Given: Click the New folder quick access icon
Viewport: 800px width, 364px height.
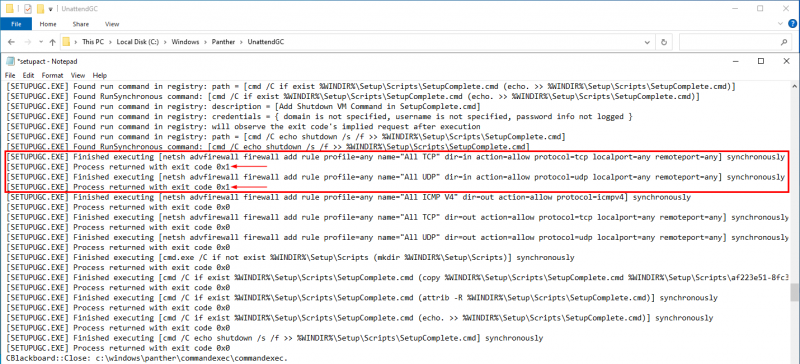Looking at the screenshot, I should point(40,9).
